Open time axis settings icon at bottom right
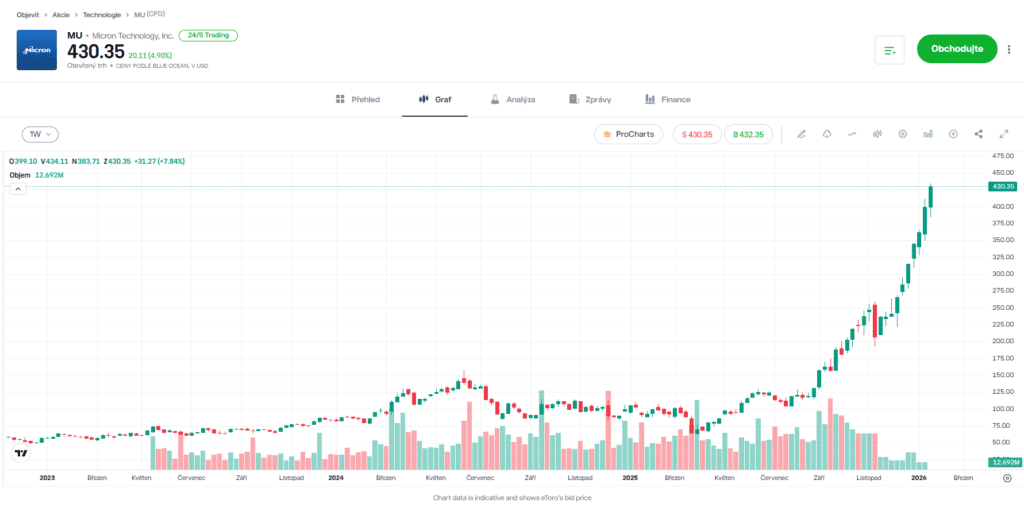 [1006, 479]
